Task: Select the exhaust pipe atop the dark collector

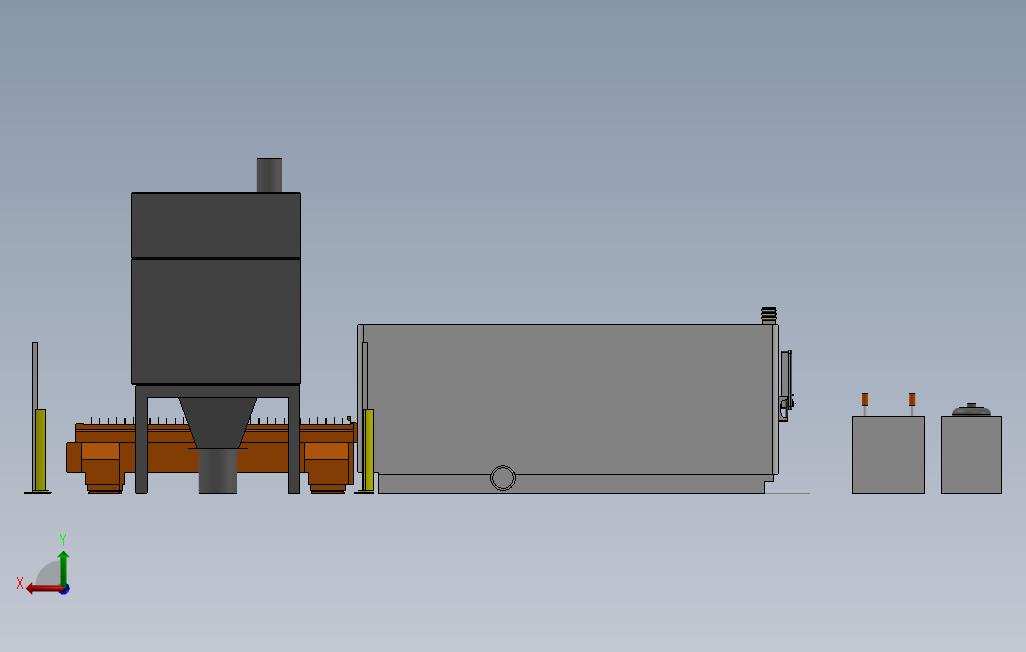Action: pyautogui.click(x=269, y=175)
